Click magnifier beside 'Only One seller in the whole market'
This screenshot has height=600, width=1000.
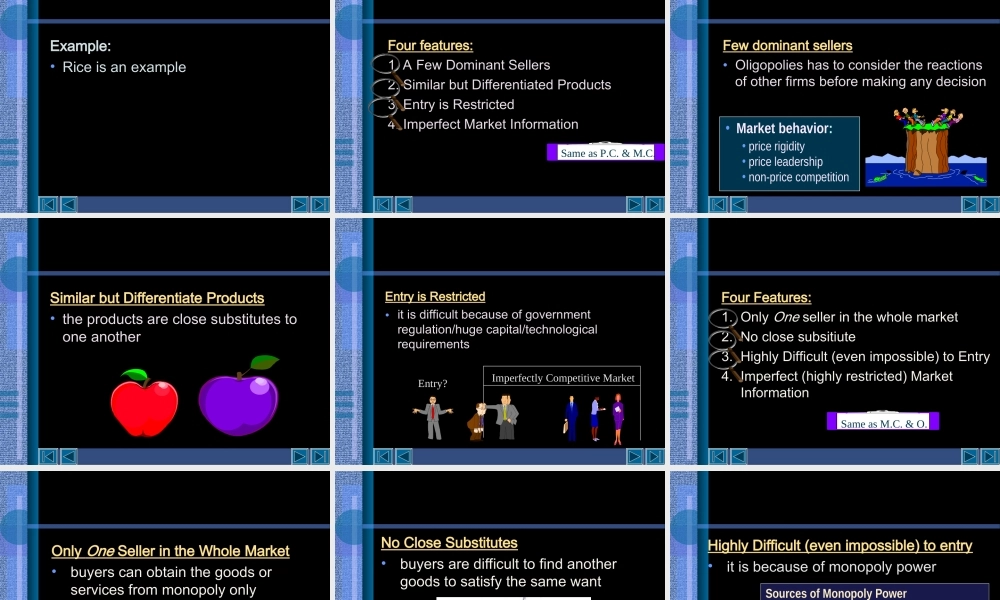pyautogui.click(x=724, y=318)
